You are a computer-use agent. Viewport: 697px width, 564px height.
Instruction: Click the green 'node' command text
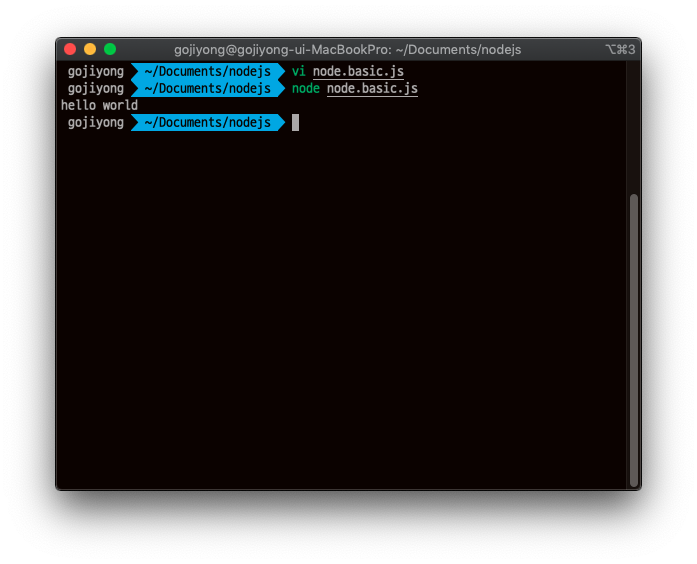[306, 88]
